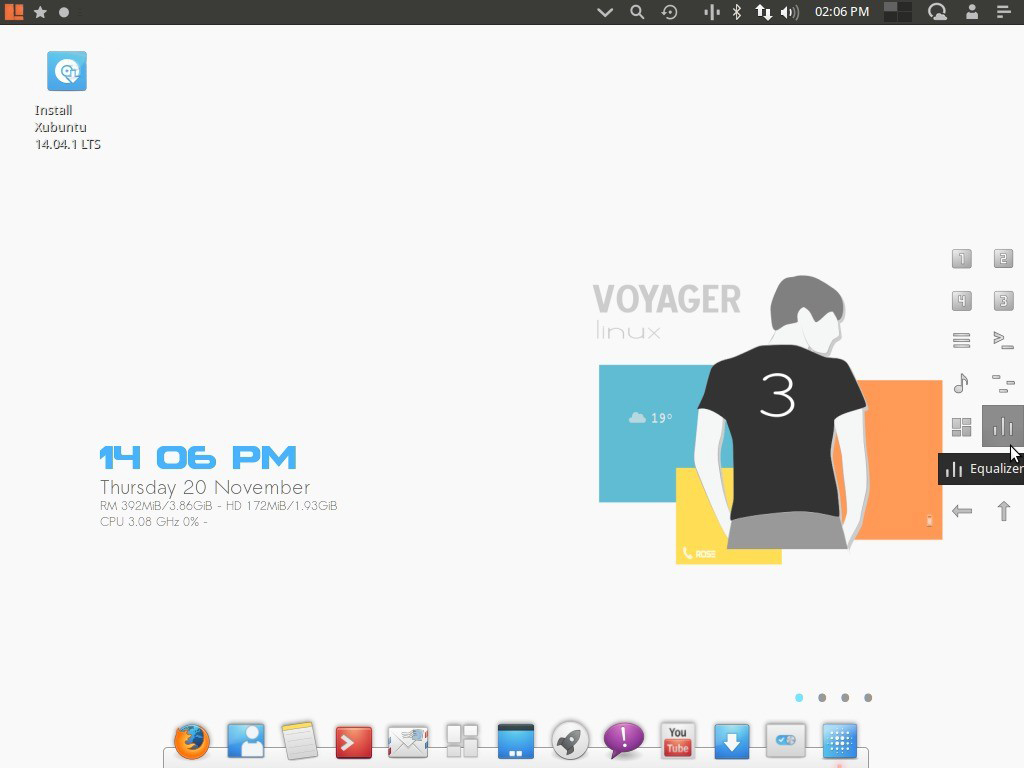
Task: Open the search magnifier in the top panel
Action: click(637, 12)
